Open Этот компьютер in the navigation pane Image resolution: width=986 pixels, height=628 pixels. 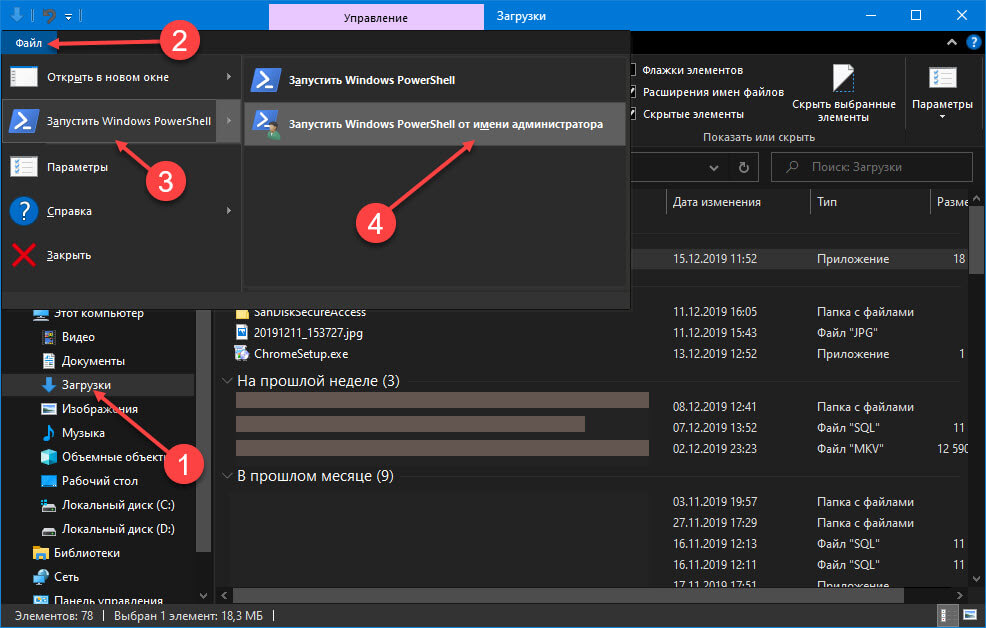(99, 313)
